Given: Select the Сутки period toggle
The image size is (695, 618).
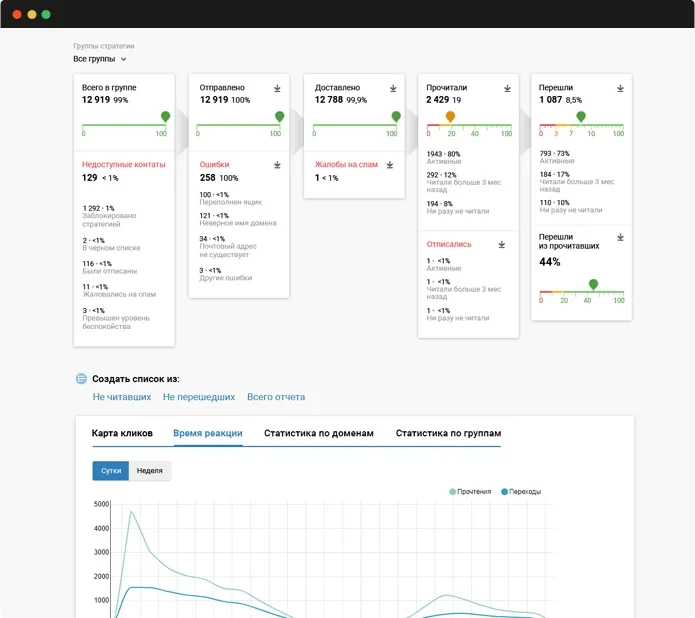Looking at the screenshot, I should 111,470.
